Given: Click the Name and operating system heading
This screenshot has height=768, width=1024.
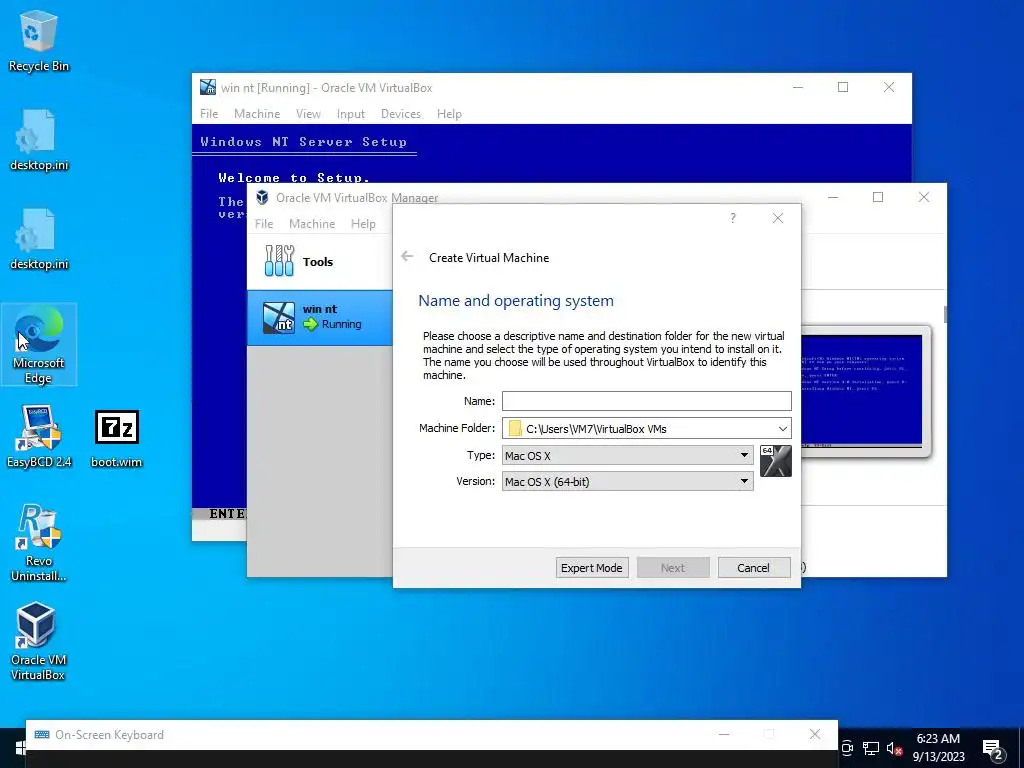Looking at the screenshot, I should pos(516,300).
